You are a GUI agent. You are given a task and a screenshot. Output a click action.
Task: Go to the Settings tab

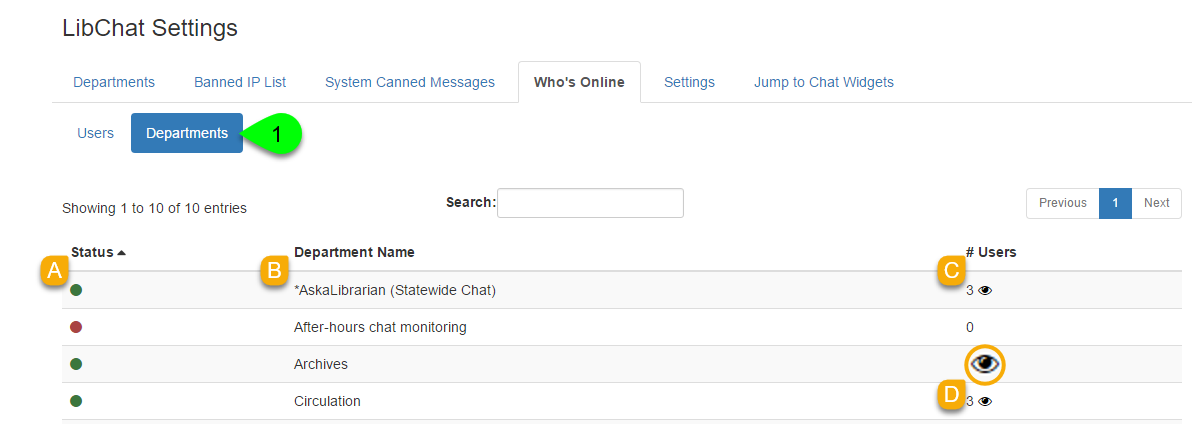(689, 82)
